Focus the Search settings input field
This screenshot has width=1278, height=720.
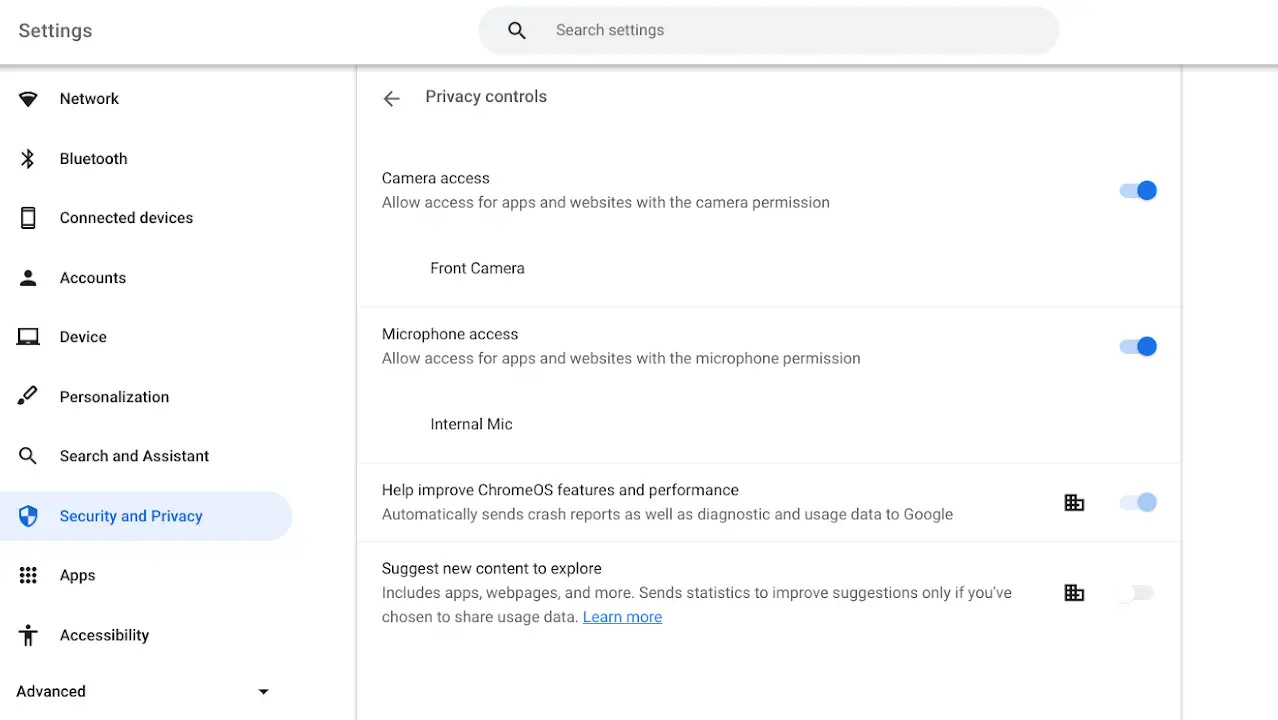768,30
